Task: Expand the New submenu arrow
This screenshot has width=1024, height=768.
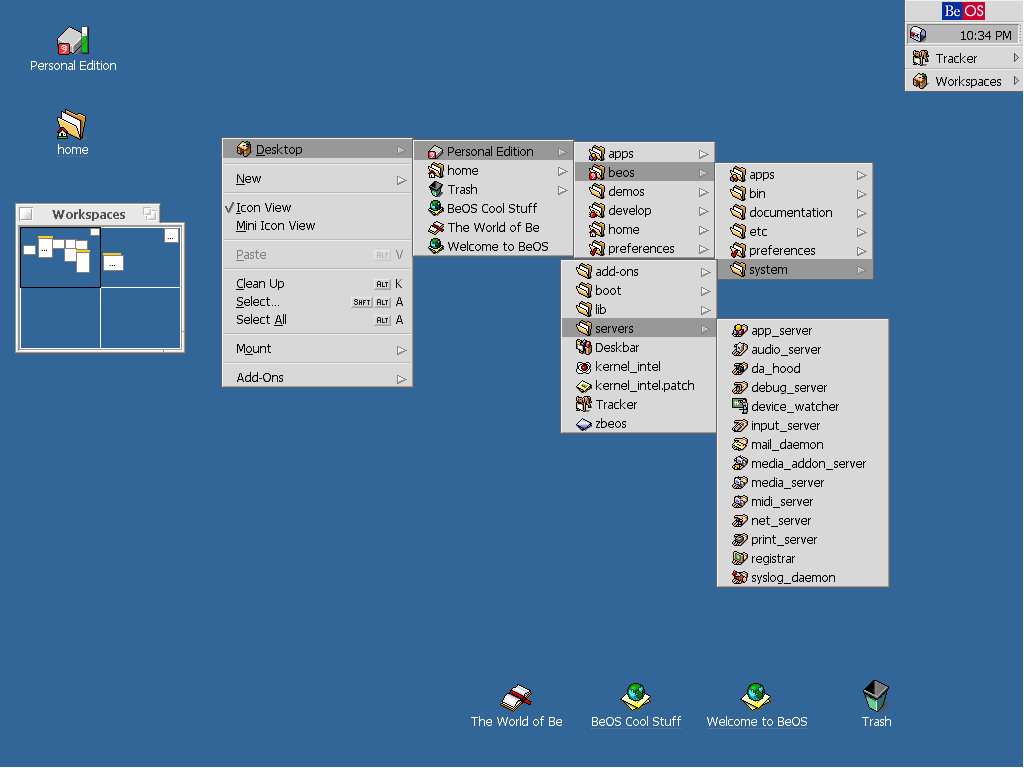Action: pyautogui.click(x=401, y=180)
